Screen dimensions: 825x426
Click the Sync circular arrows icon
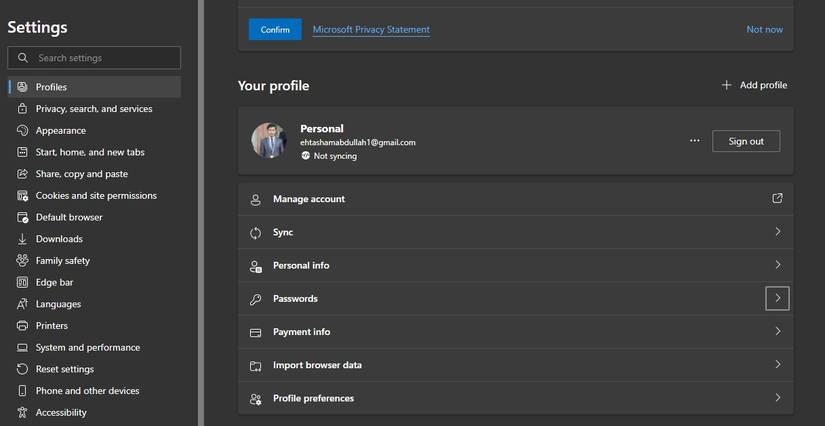pyautogui.click(x=255, y=232)
